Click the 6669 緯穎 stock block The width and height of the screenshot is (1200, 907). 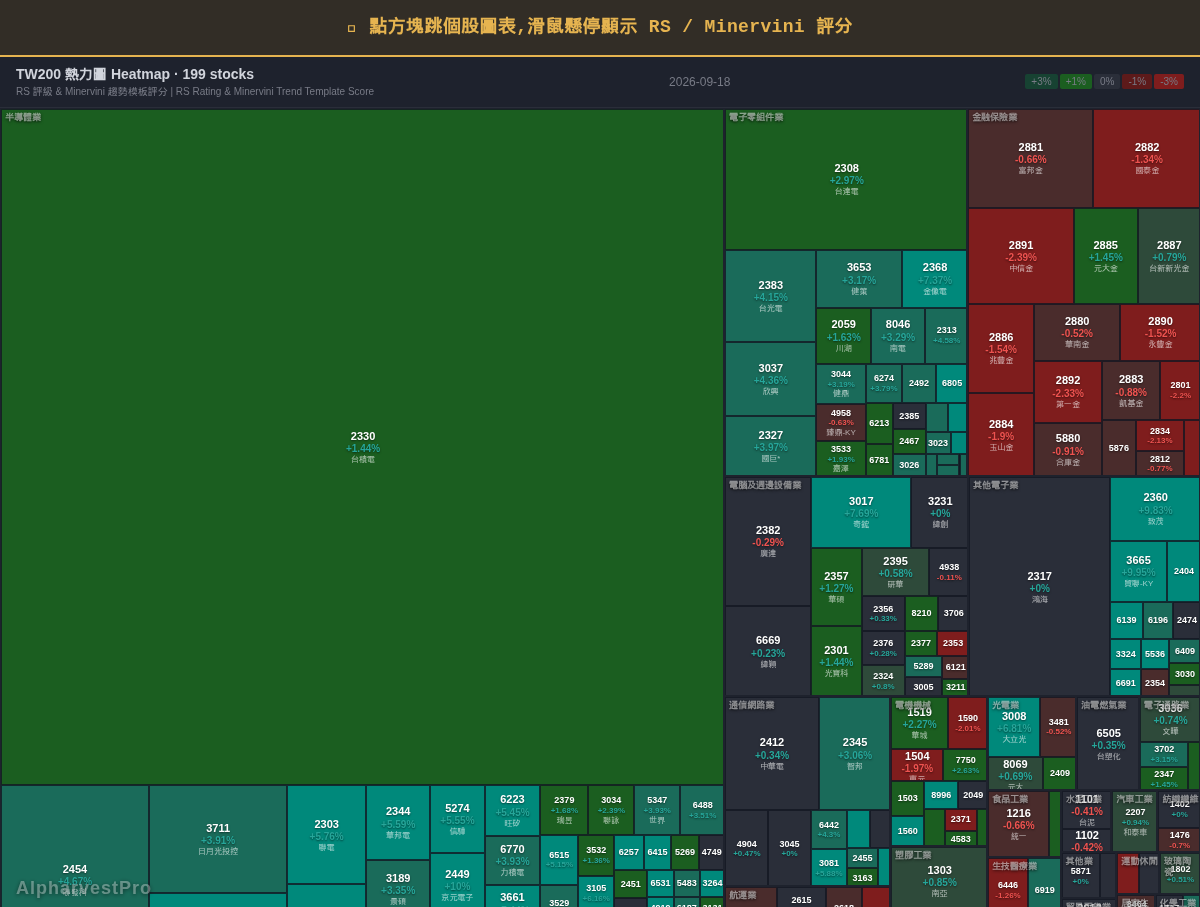[x=768, y=651]
